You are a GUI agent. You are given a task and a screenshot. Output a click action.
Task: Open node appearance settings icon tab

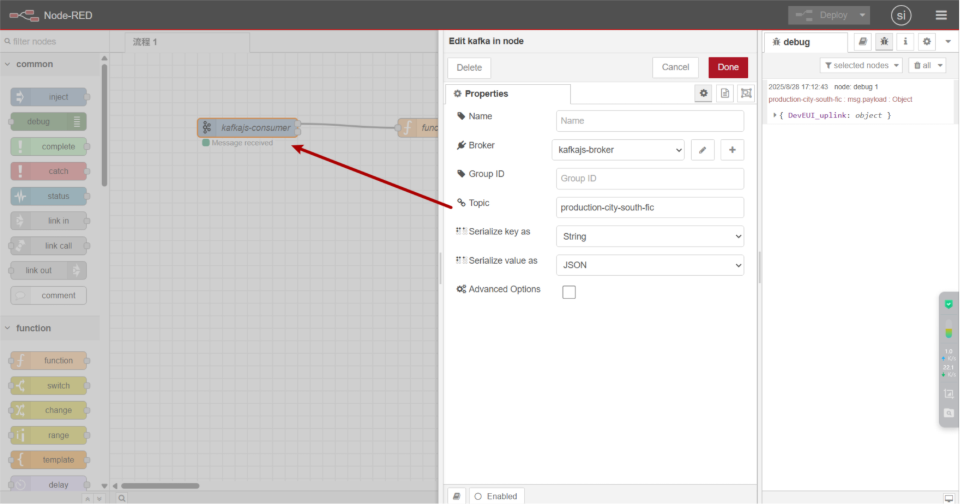(746, 93)
